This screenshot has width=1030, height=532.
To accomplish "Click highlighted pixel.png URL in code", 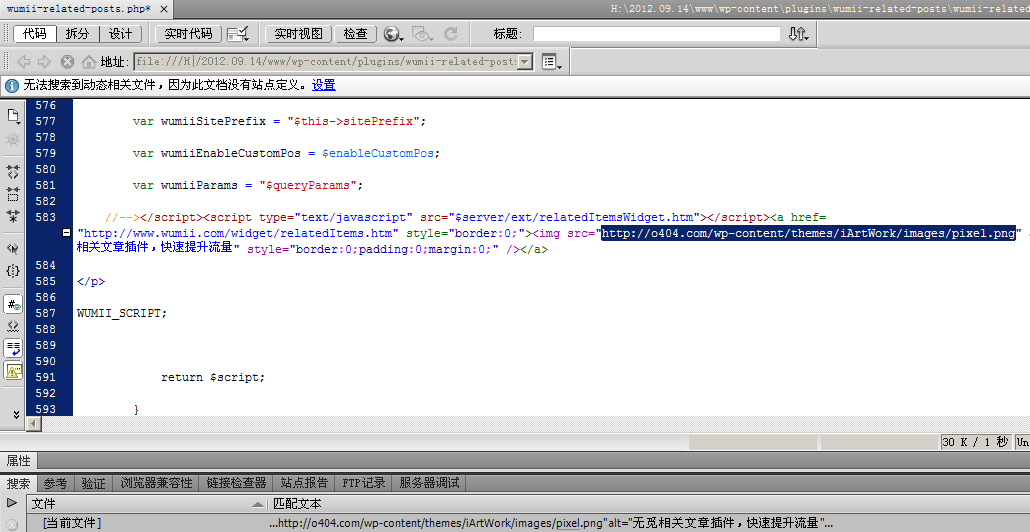I will 809,233.
